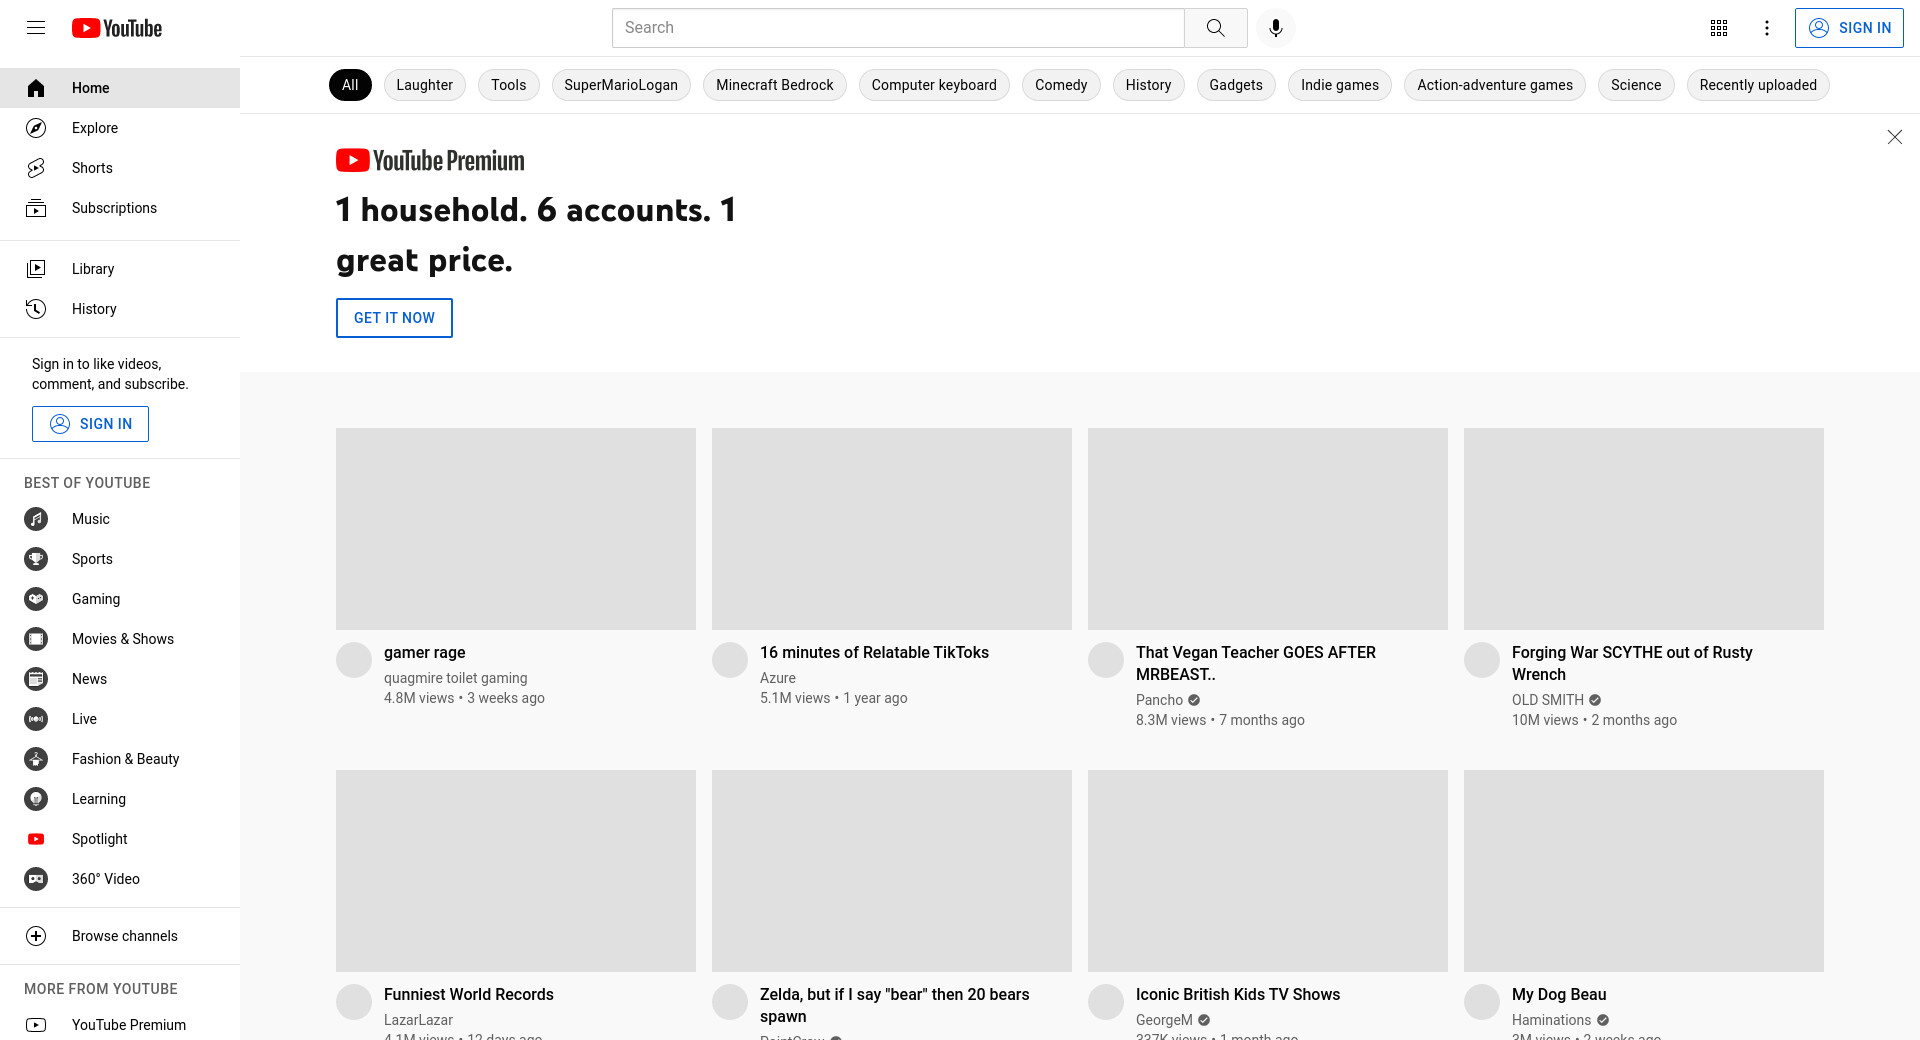
Task: Click the Movies & Shows icon
Action: pos(36,639)
